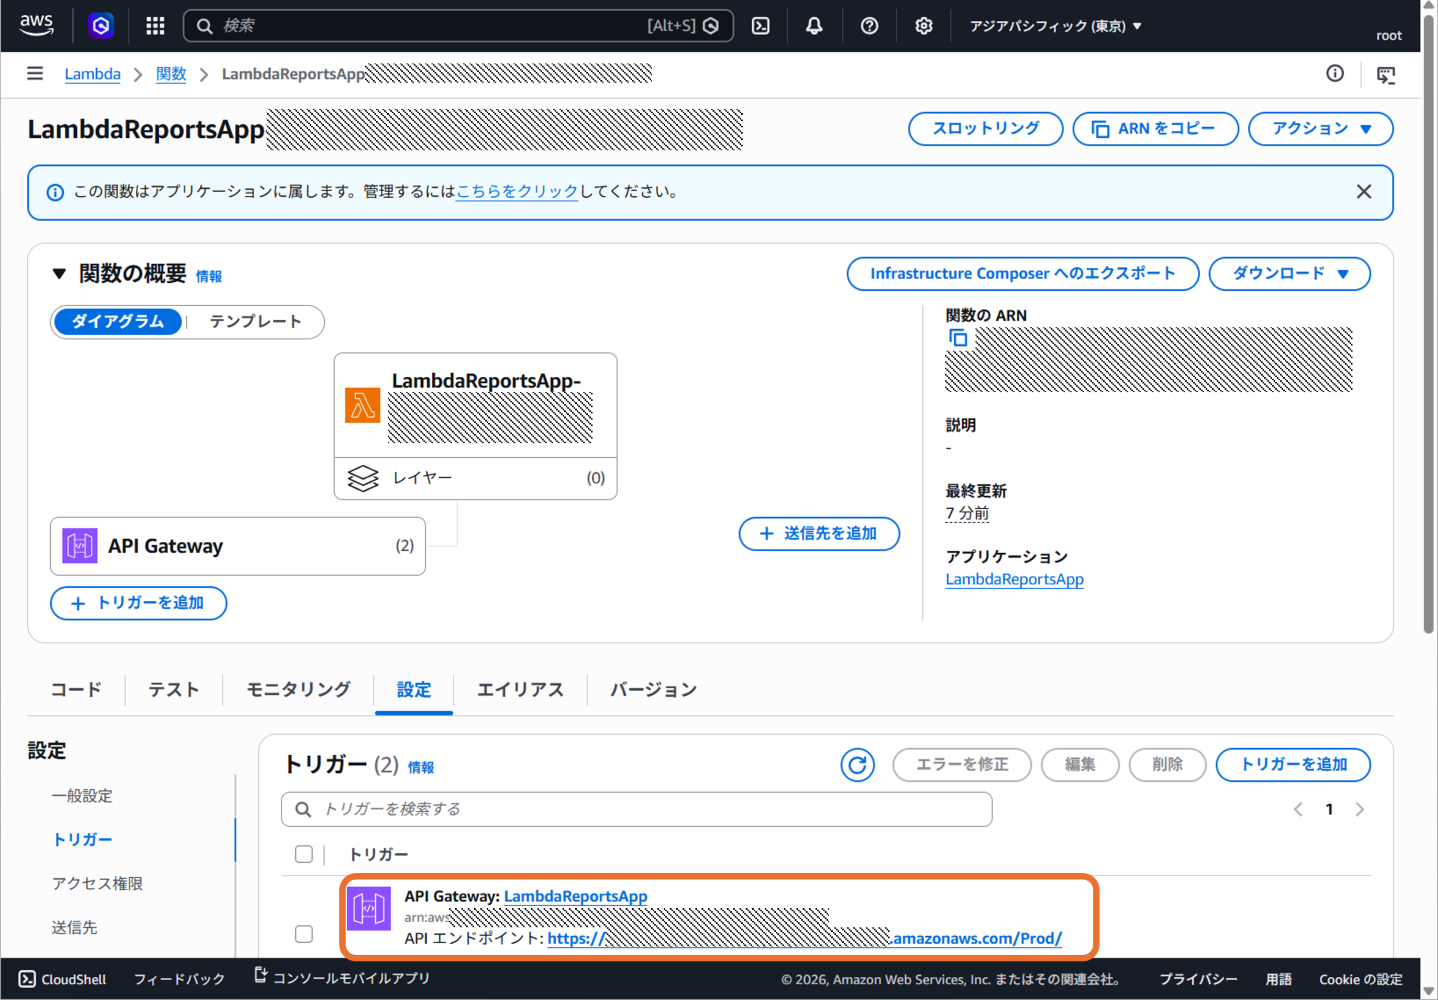Open LambdaReportsApp application link

[x=1015, y=579]
